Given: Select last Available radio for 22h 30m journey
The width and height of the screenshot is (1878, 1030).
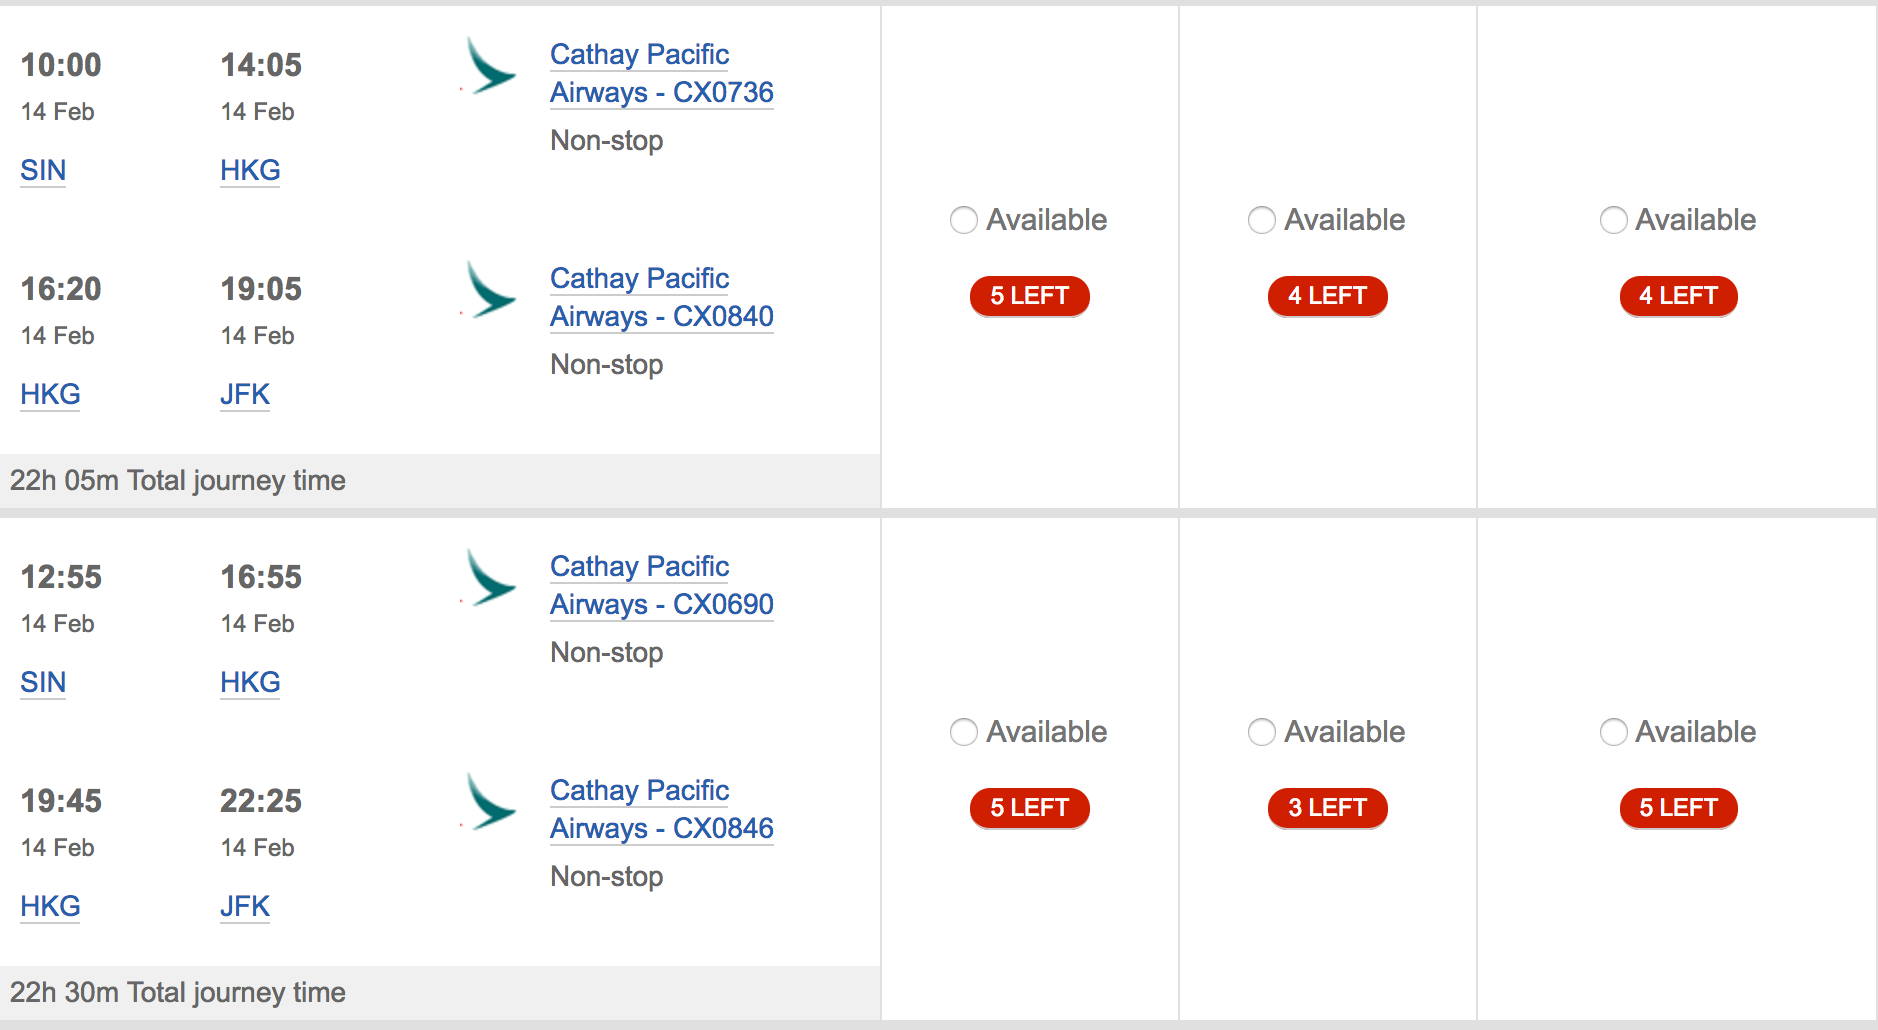Looking at the screenshot, I should [1614, 732].
